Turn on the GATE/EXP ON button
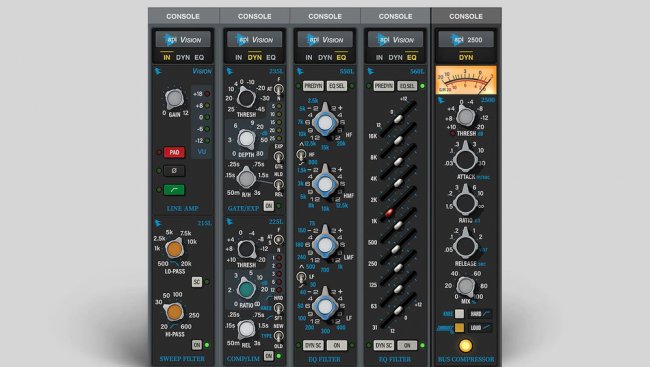The height and width of the screenshot is (367, 650). [269, 206]
